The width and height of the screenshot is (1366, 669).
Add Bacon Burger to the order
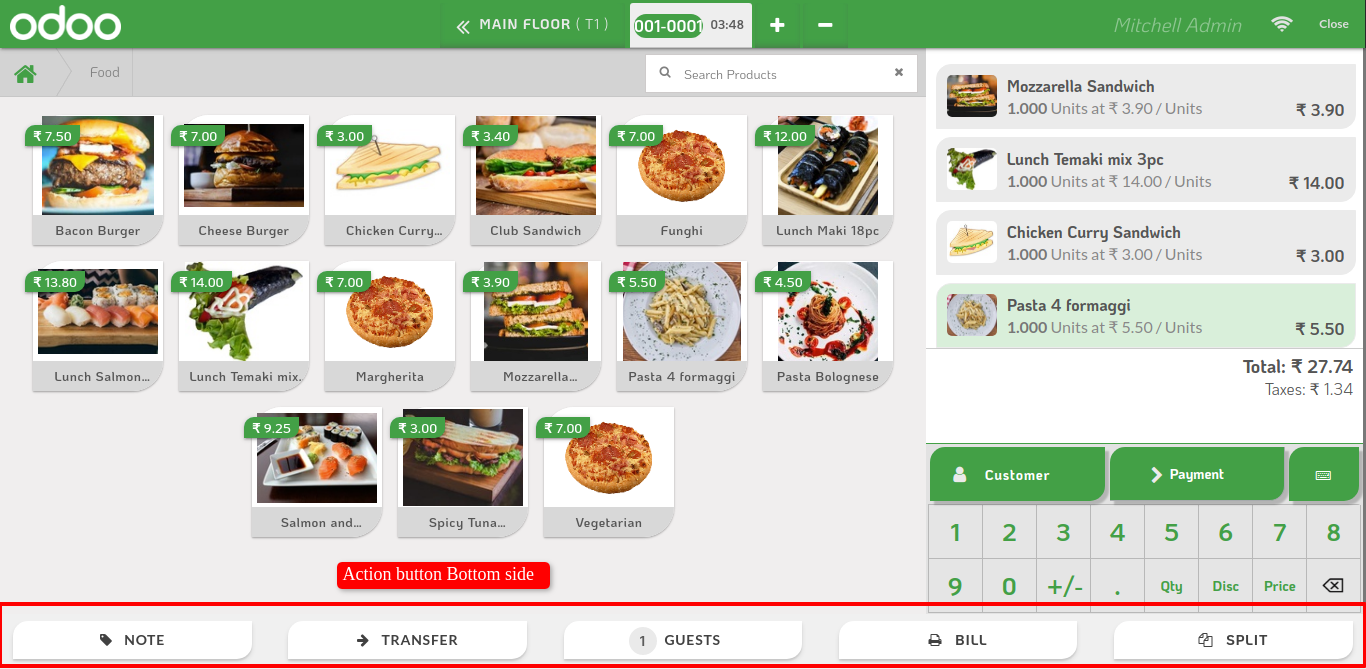(x=98, y=180)
